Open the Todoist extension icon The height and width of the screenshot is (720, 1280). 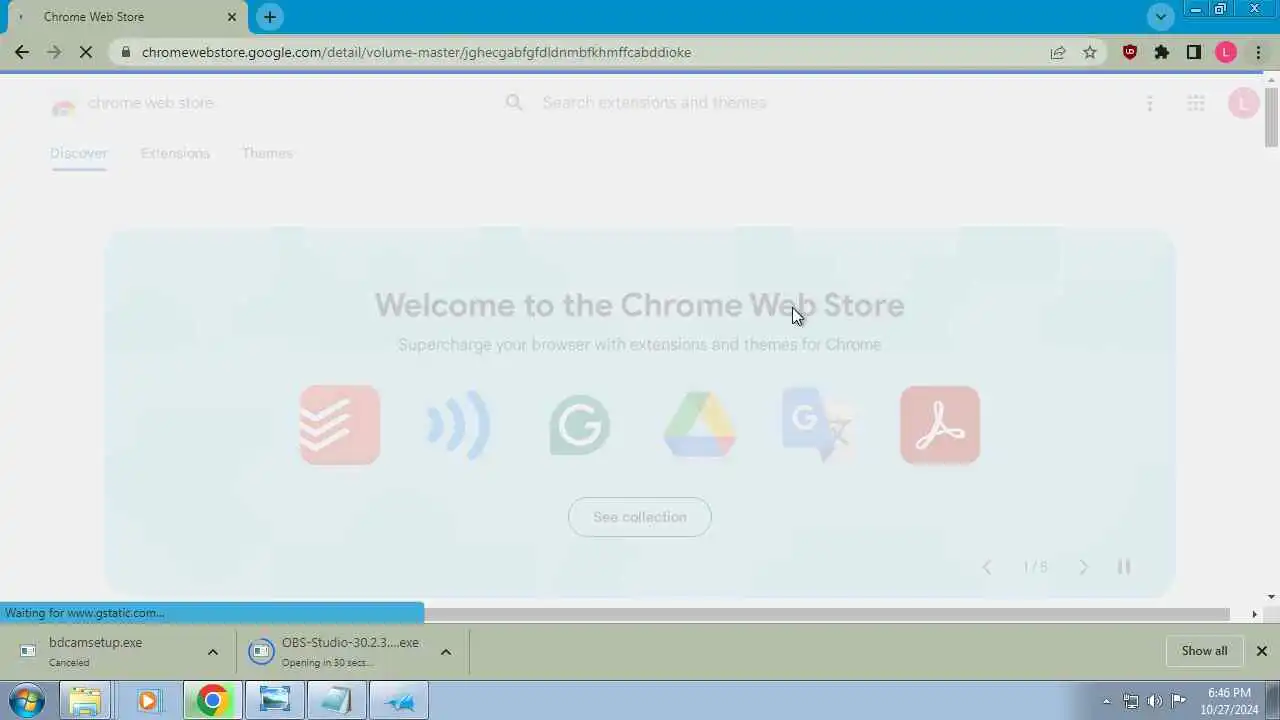click(x=340, y=425)
